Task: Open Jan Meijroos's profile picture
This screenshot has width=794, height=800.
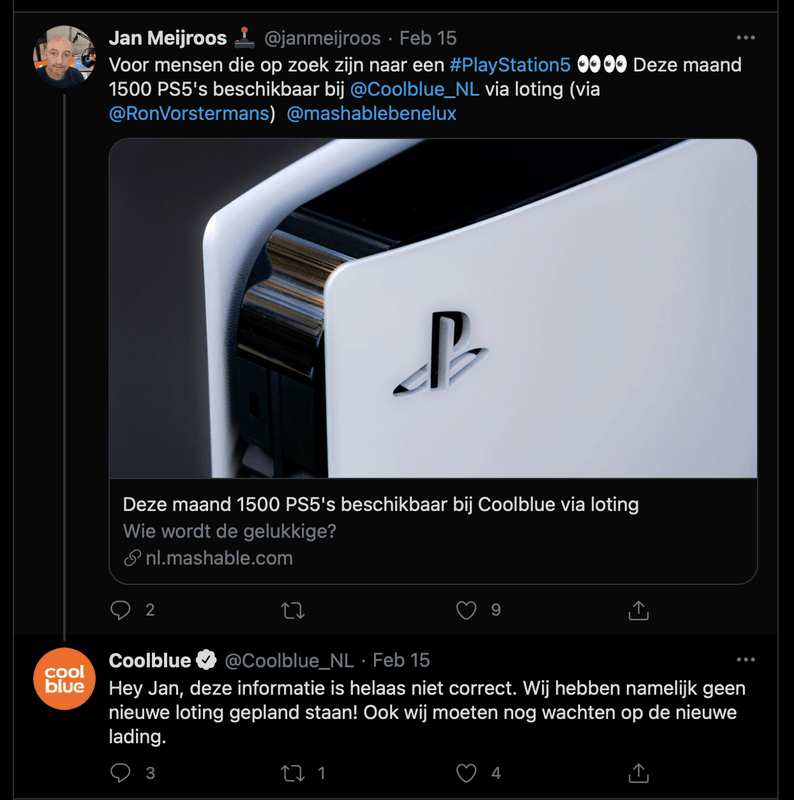Action: coord(65,55)
